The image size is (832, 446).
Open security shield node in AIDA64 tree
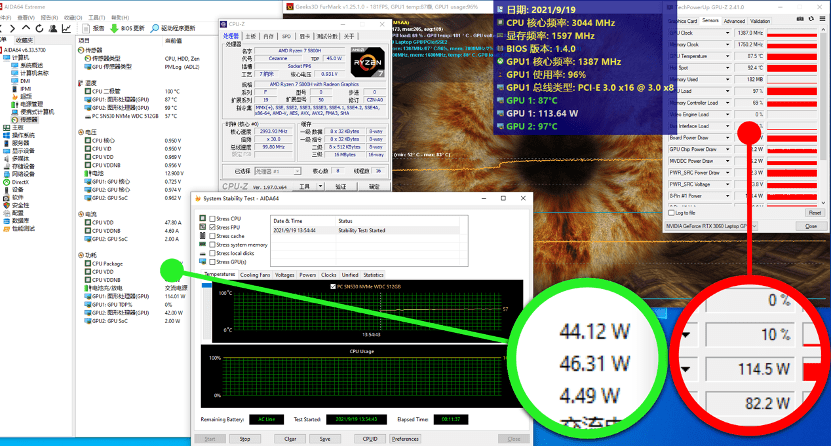point(16,205)
